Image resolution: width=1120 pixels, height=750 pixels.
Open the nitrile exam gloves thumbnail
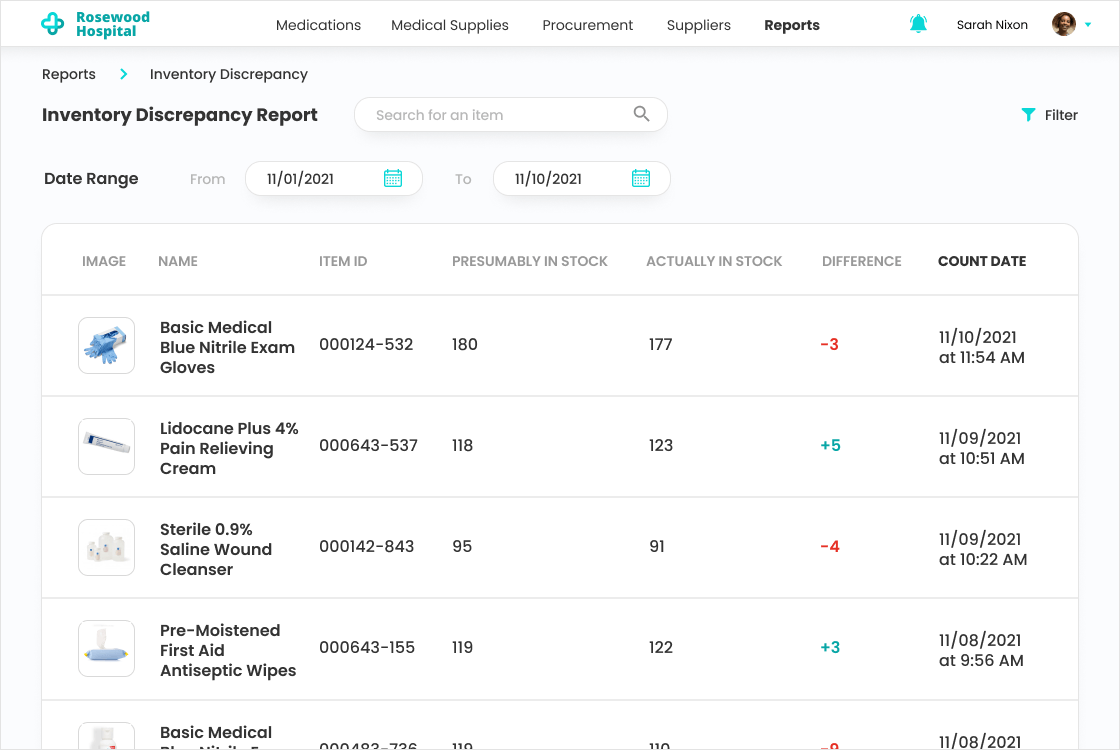tap(106, 346)
